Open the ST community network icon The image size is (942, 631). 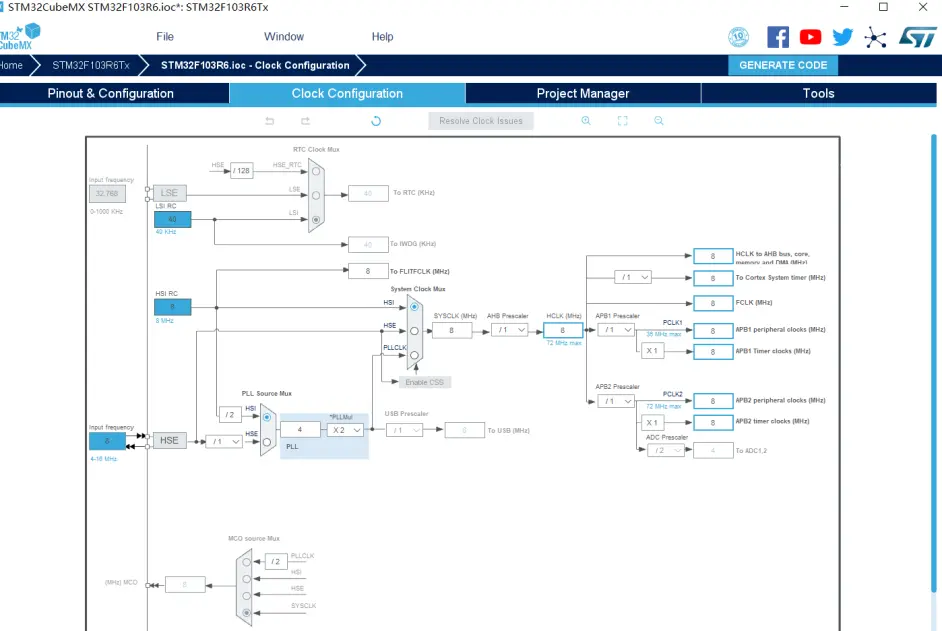pos(875,38)
